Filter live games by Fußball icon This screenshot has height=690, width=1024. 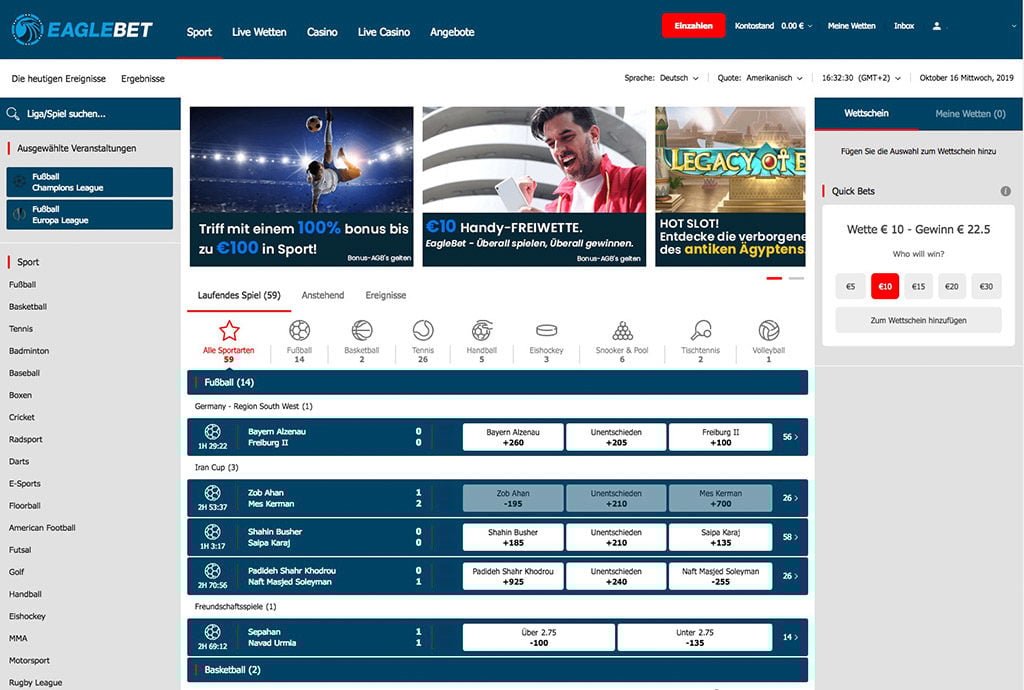tap(299, 330)
